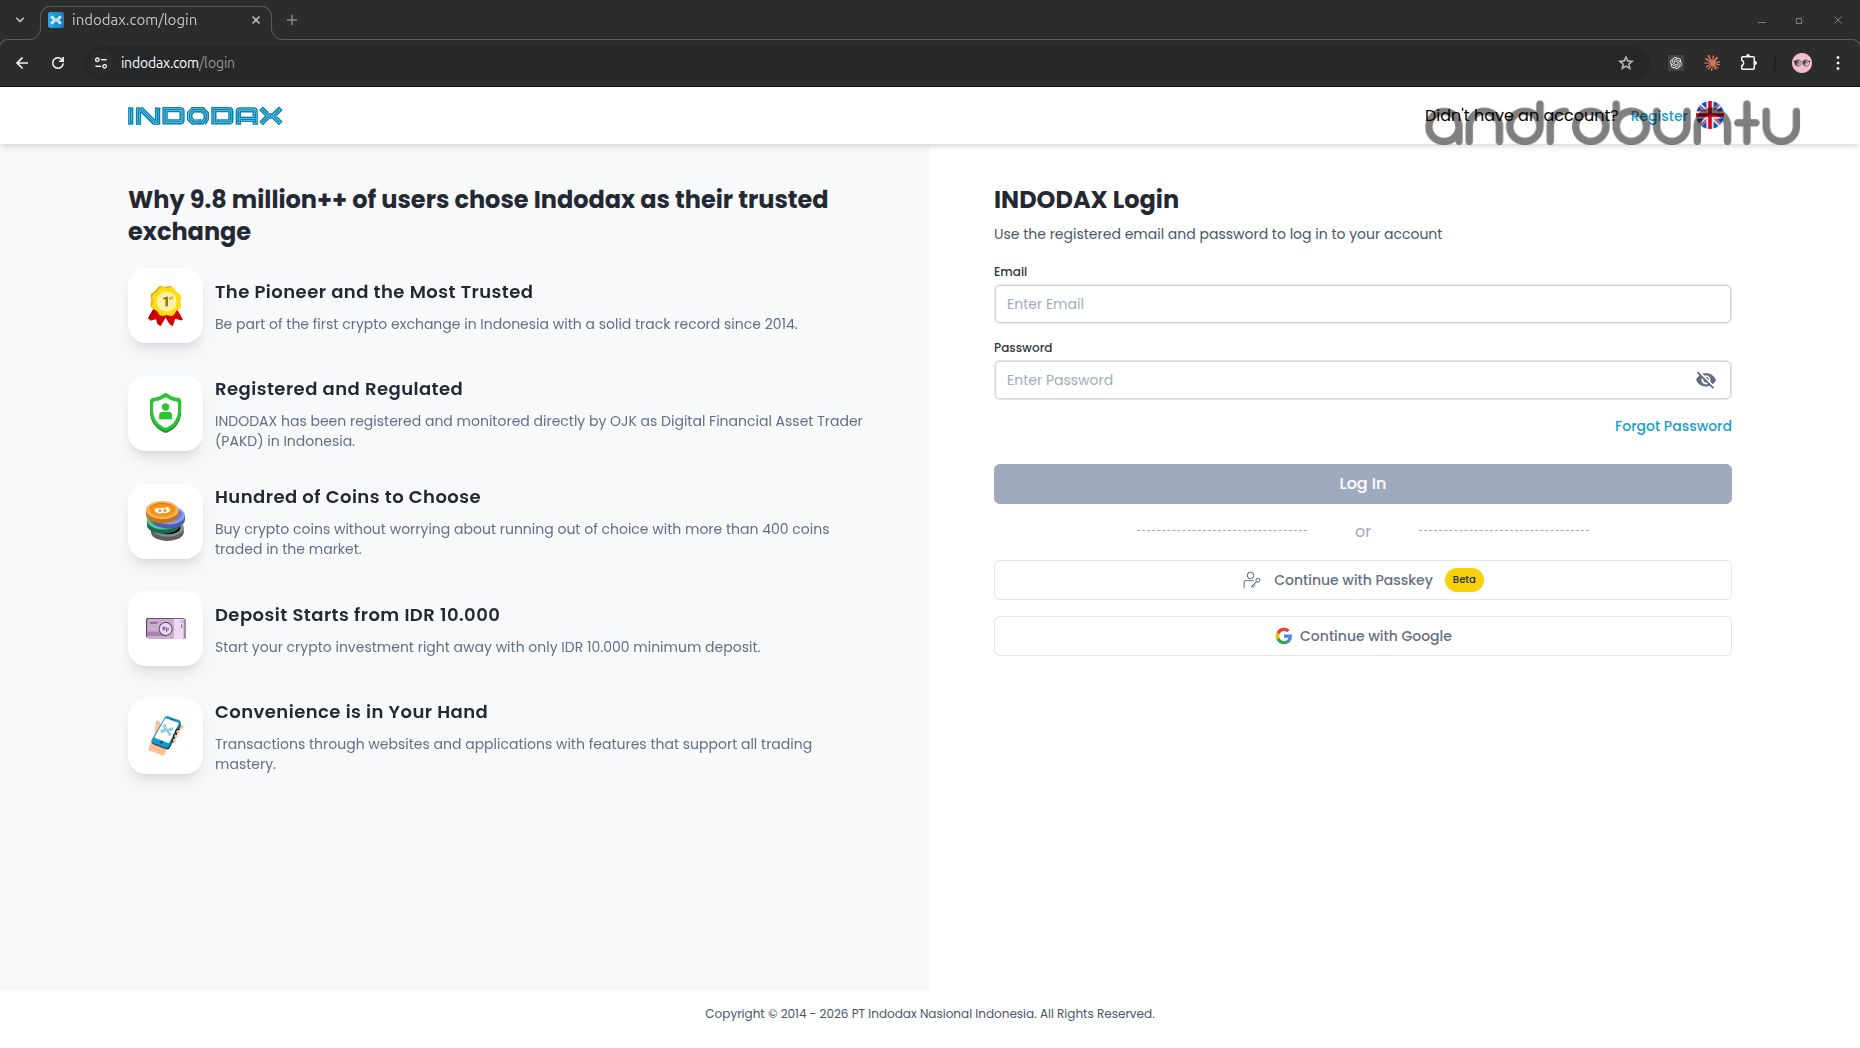Open a new browser tab

(292, 20)
